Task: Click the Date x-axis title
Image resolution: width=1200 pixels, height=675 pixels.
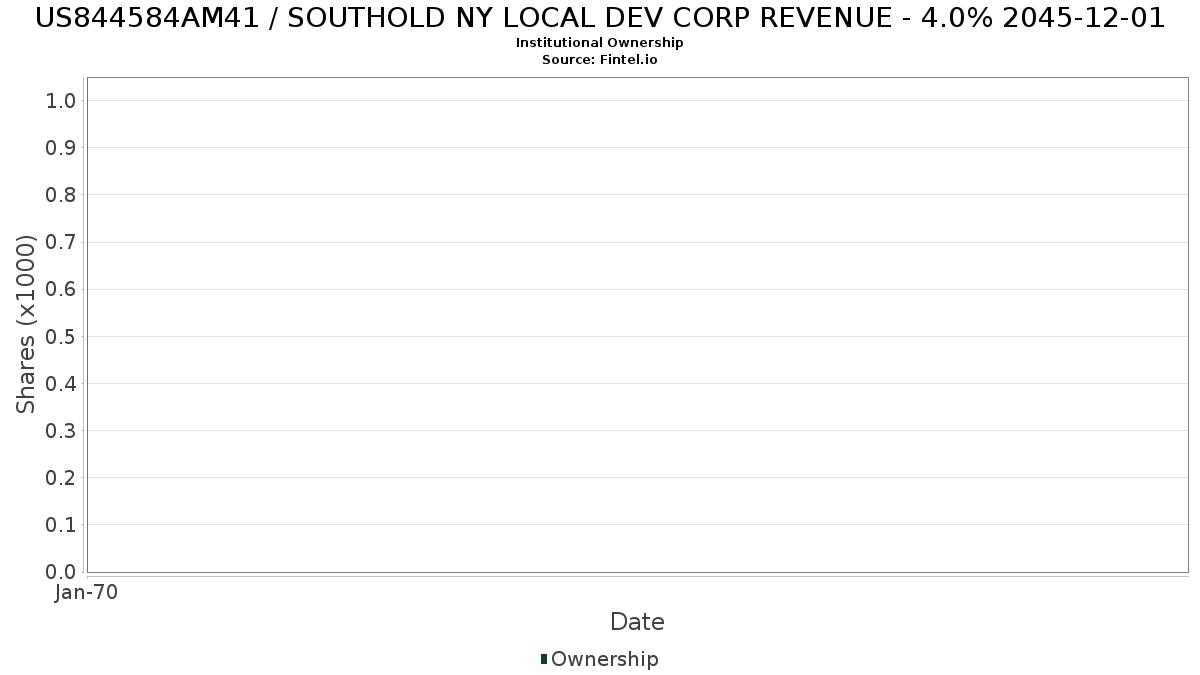Action: (x=637, y=622)
